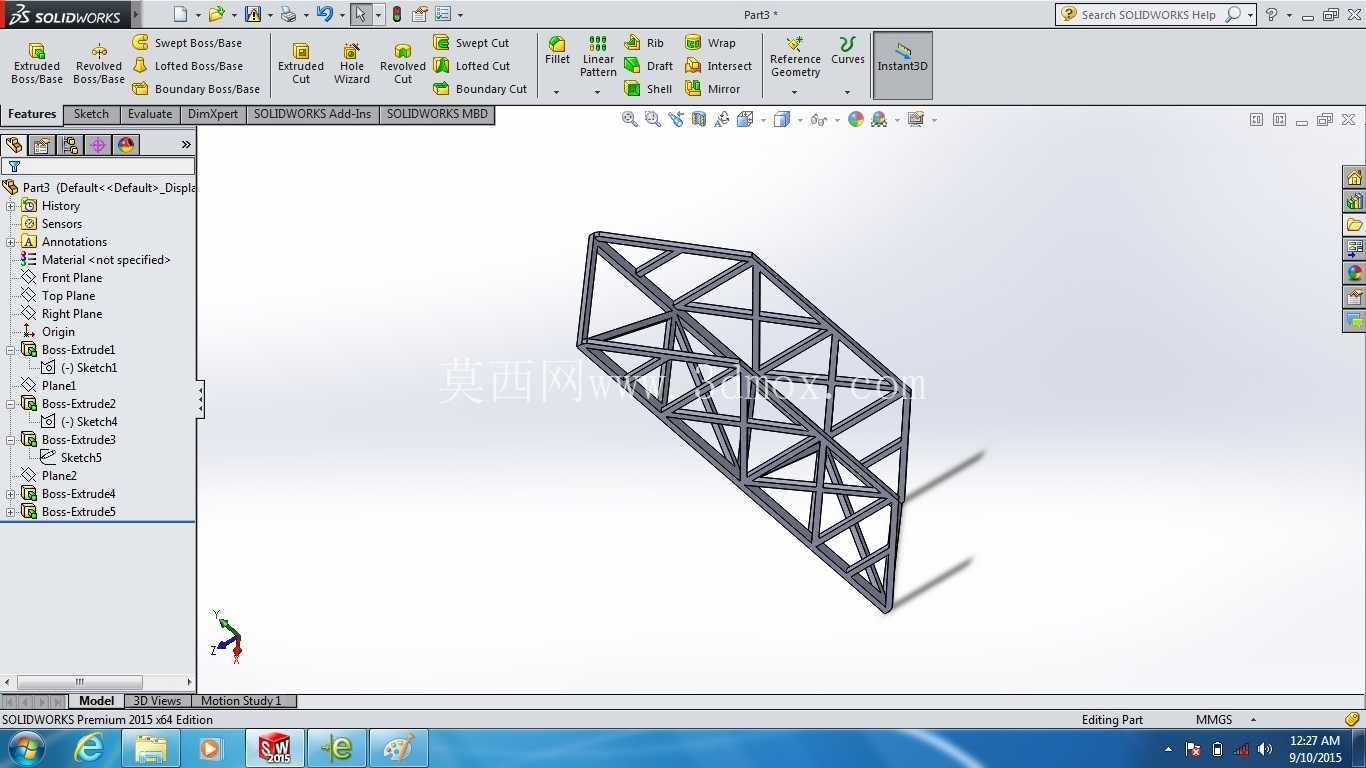The height and width of the screenshot is (768, 1366).
Task: Choose the Swept Boss/Base command
Action: tap(187, 43)
